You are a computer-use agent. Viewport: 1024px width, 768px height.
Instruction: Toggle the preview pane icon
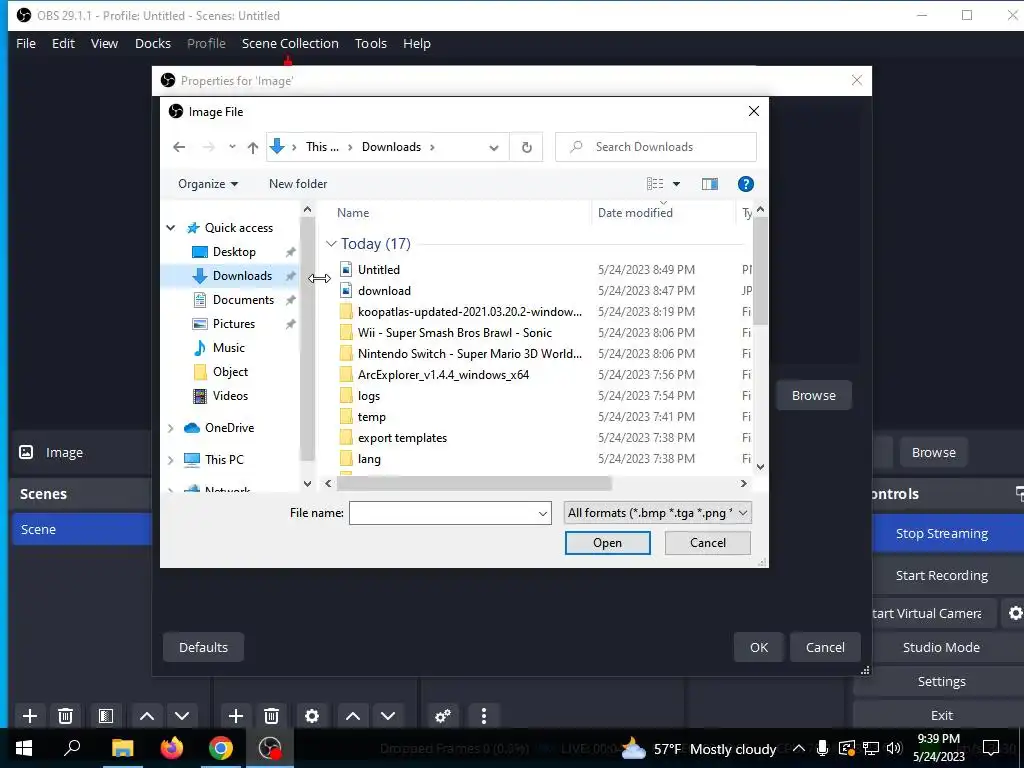tap(710, 184)
